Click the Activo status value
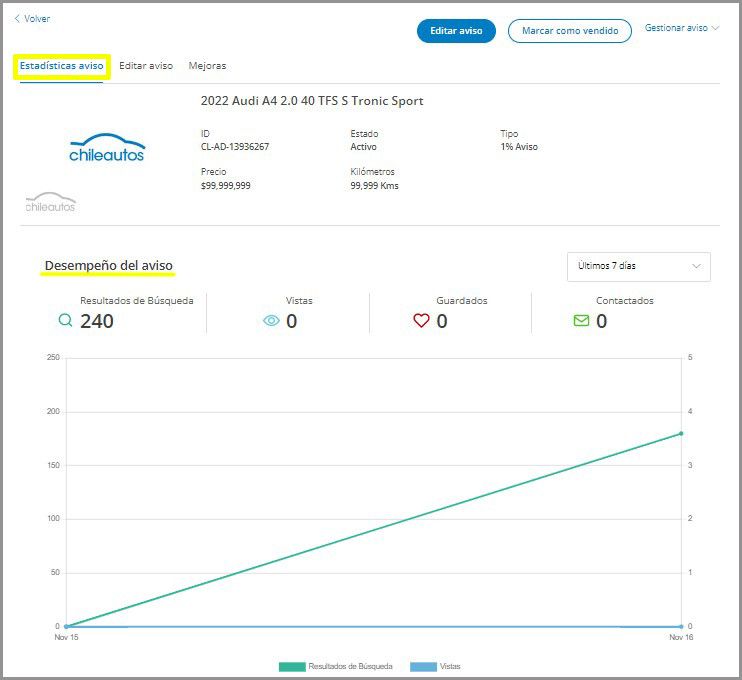Image resolution: width=742 pixels, height=680 pixels. click(363, 147)
